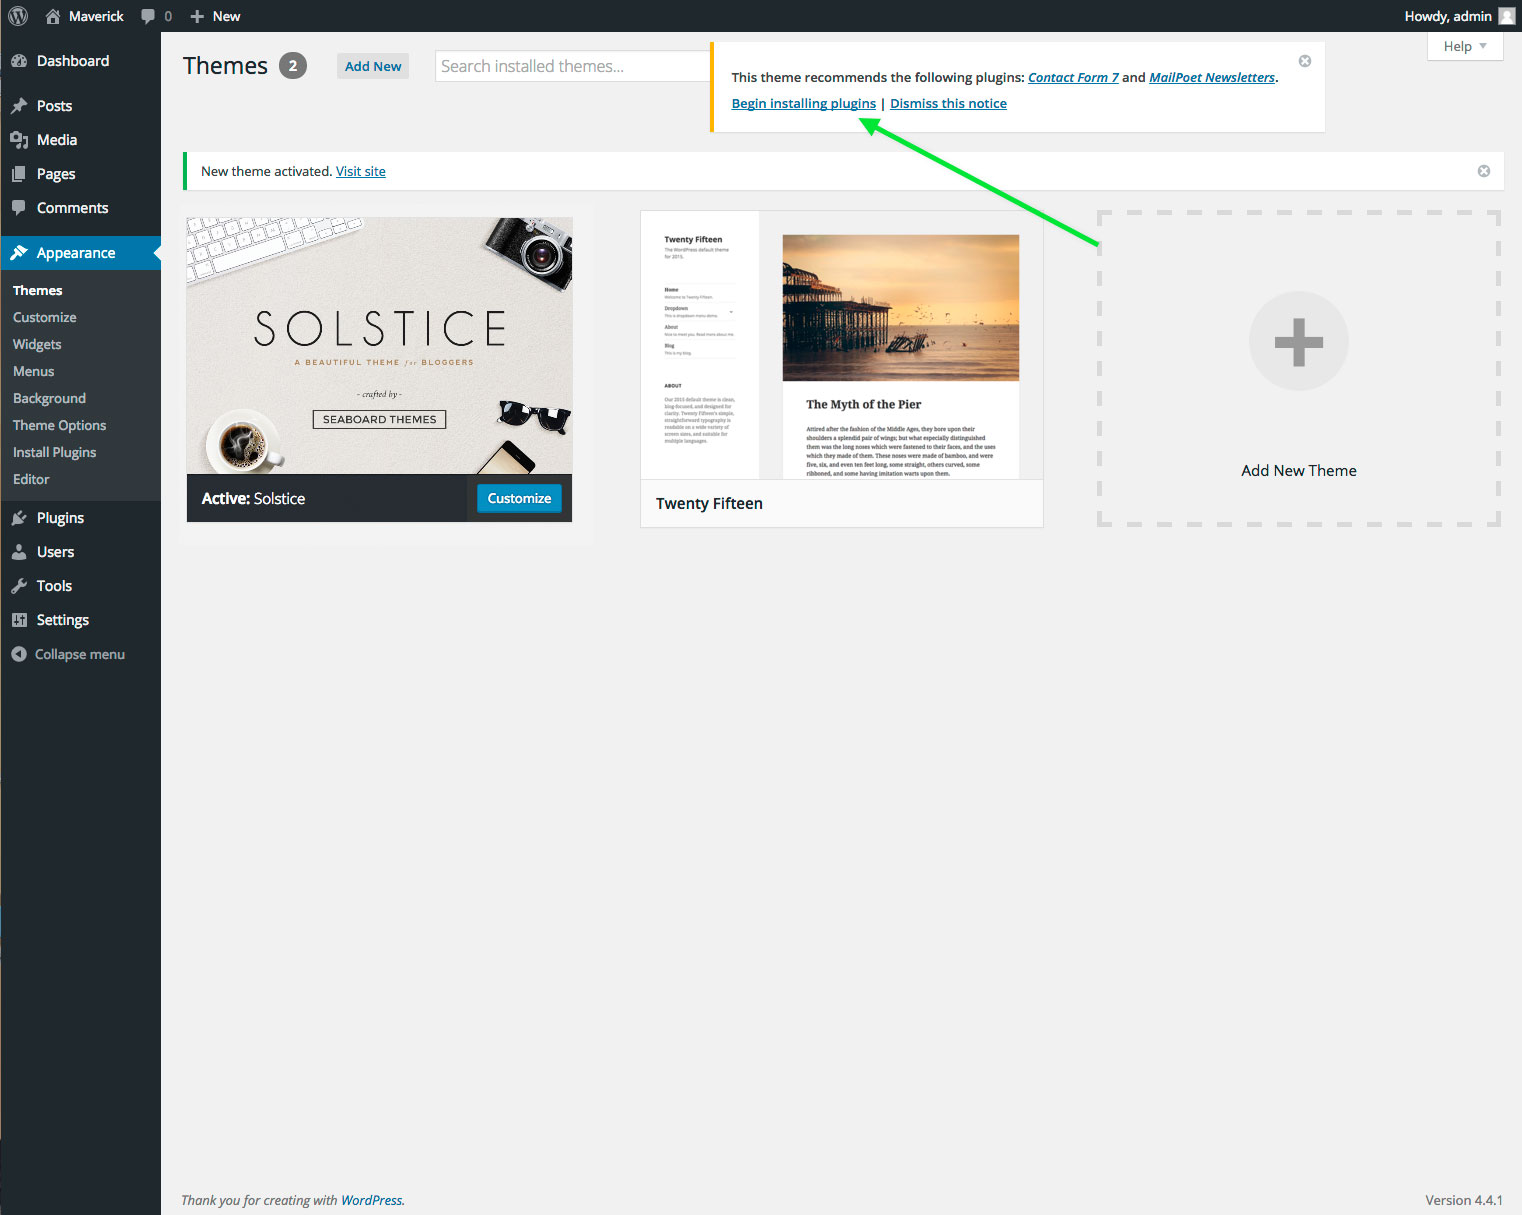The width and height of the screenshot is (1522, 1215).
Task: Open Install Plugins submenu item
Action: (x=55, y=452)
